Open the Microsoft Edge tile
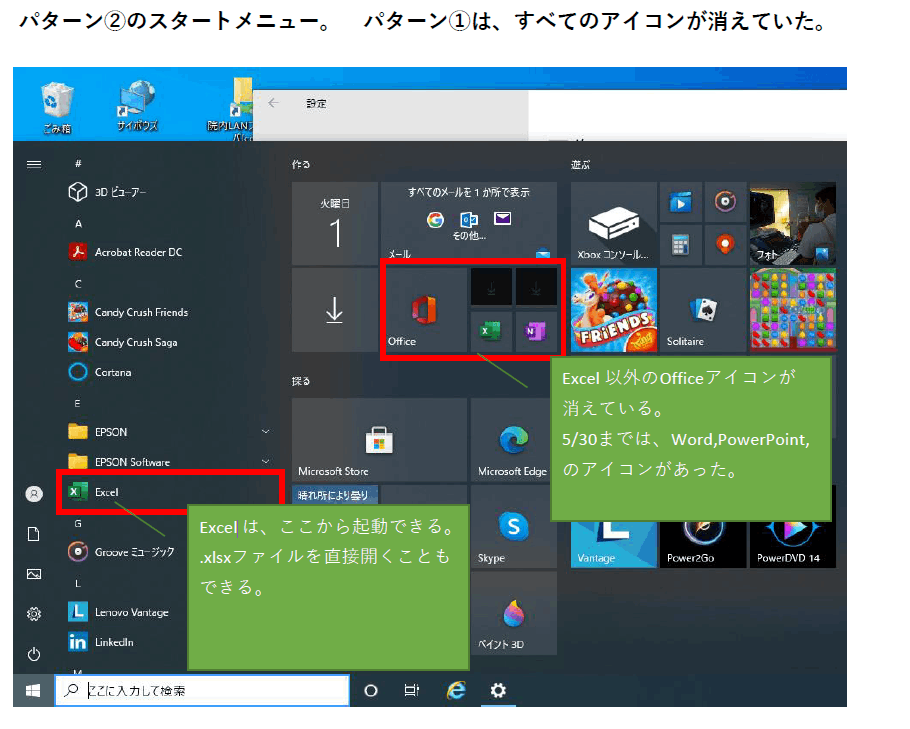This screenshot has height=729, width=910. (512, 440)
